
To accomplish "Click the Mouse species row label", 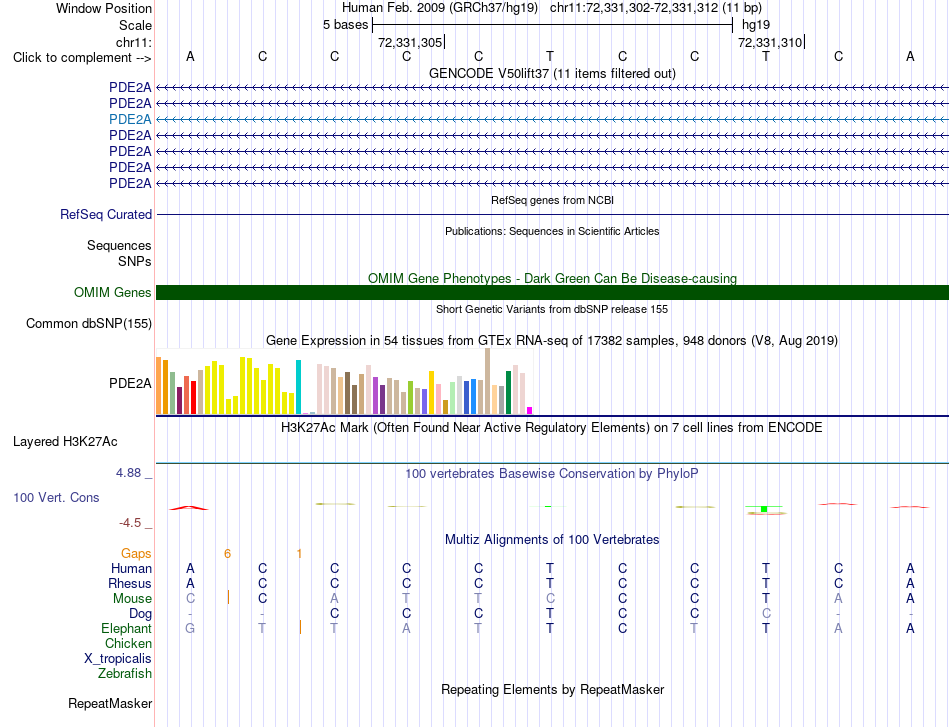I will (132, 599).
